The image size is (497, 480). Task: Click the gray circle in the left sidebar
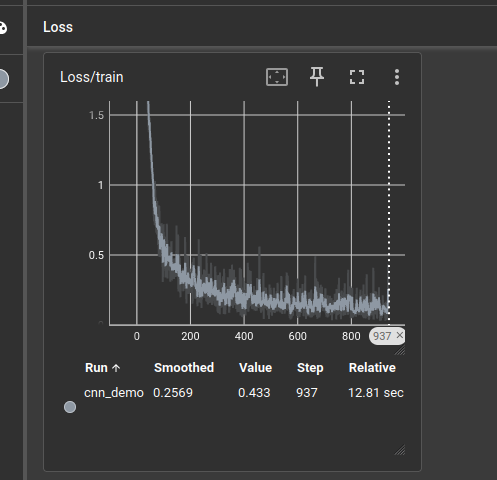point(3,79)
